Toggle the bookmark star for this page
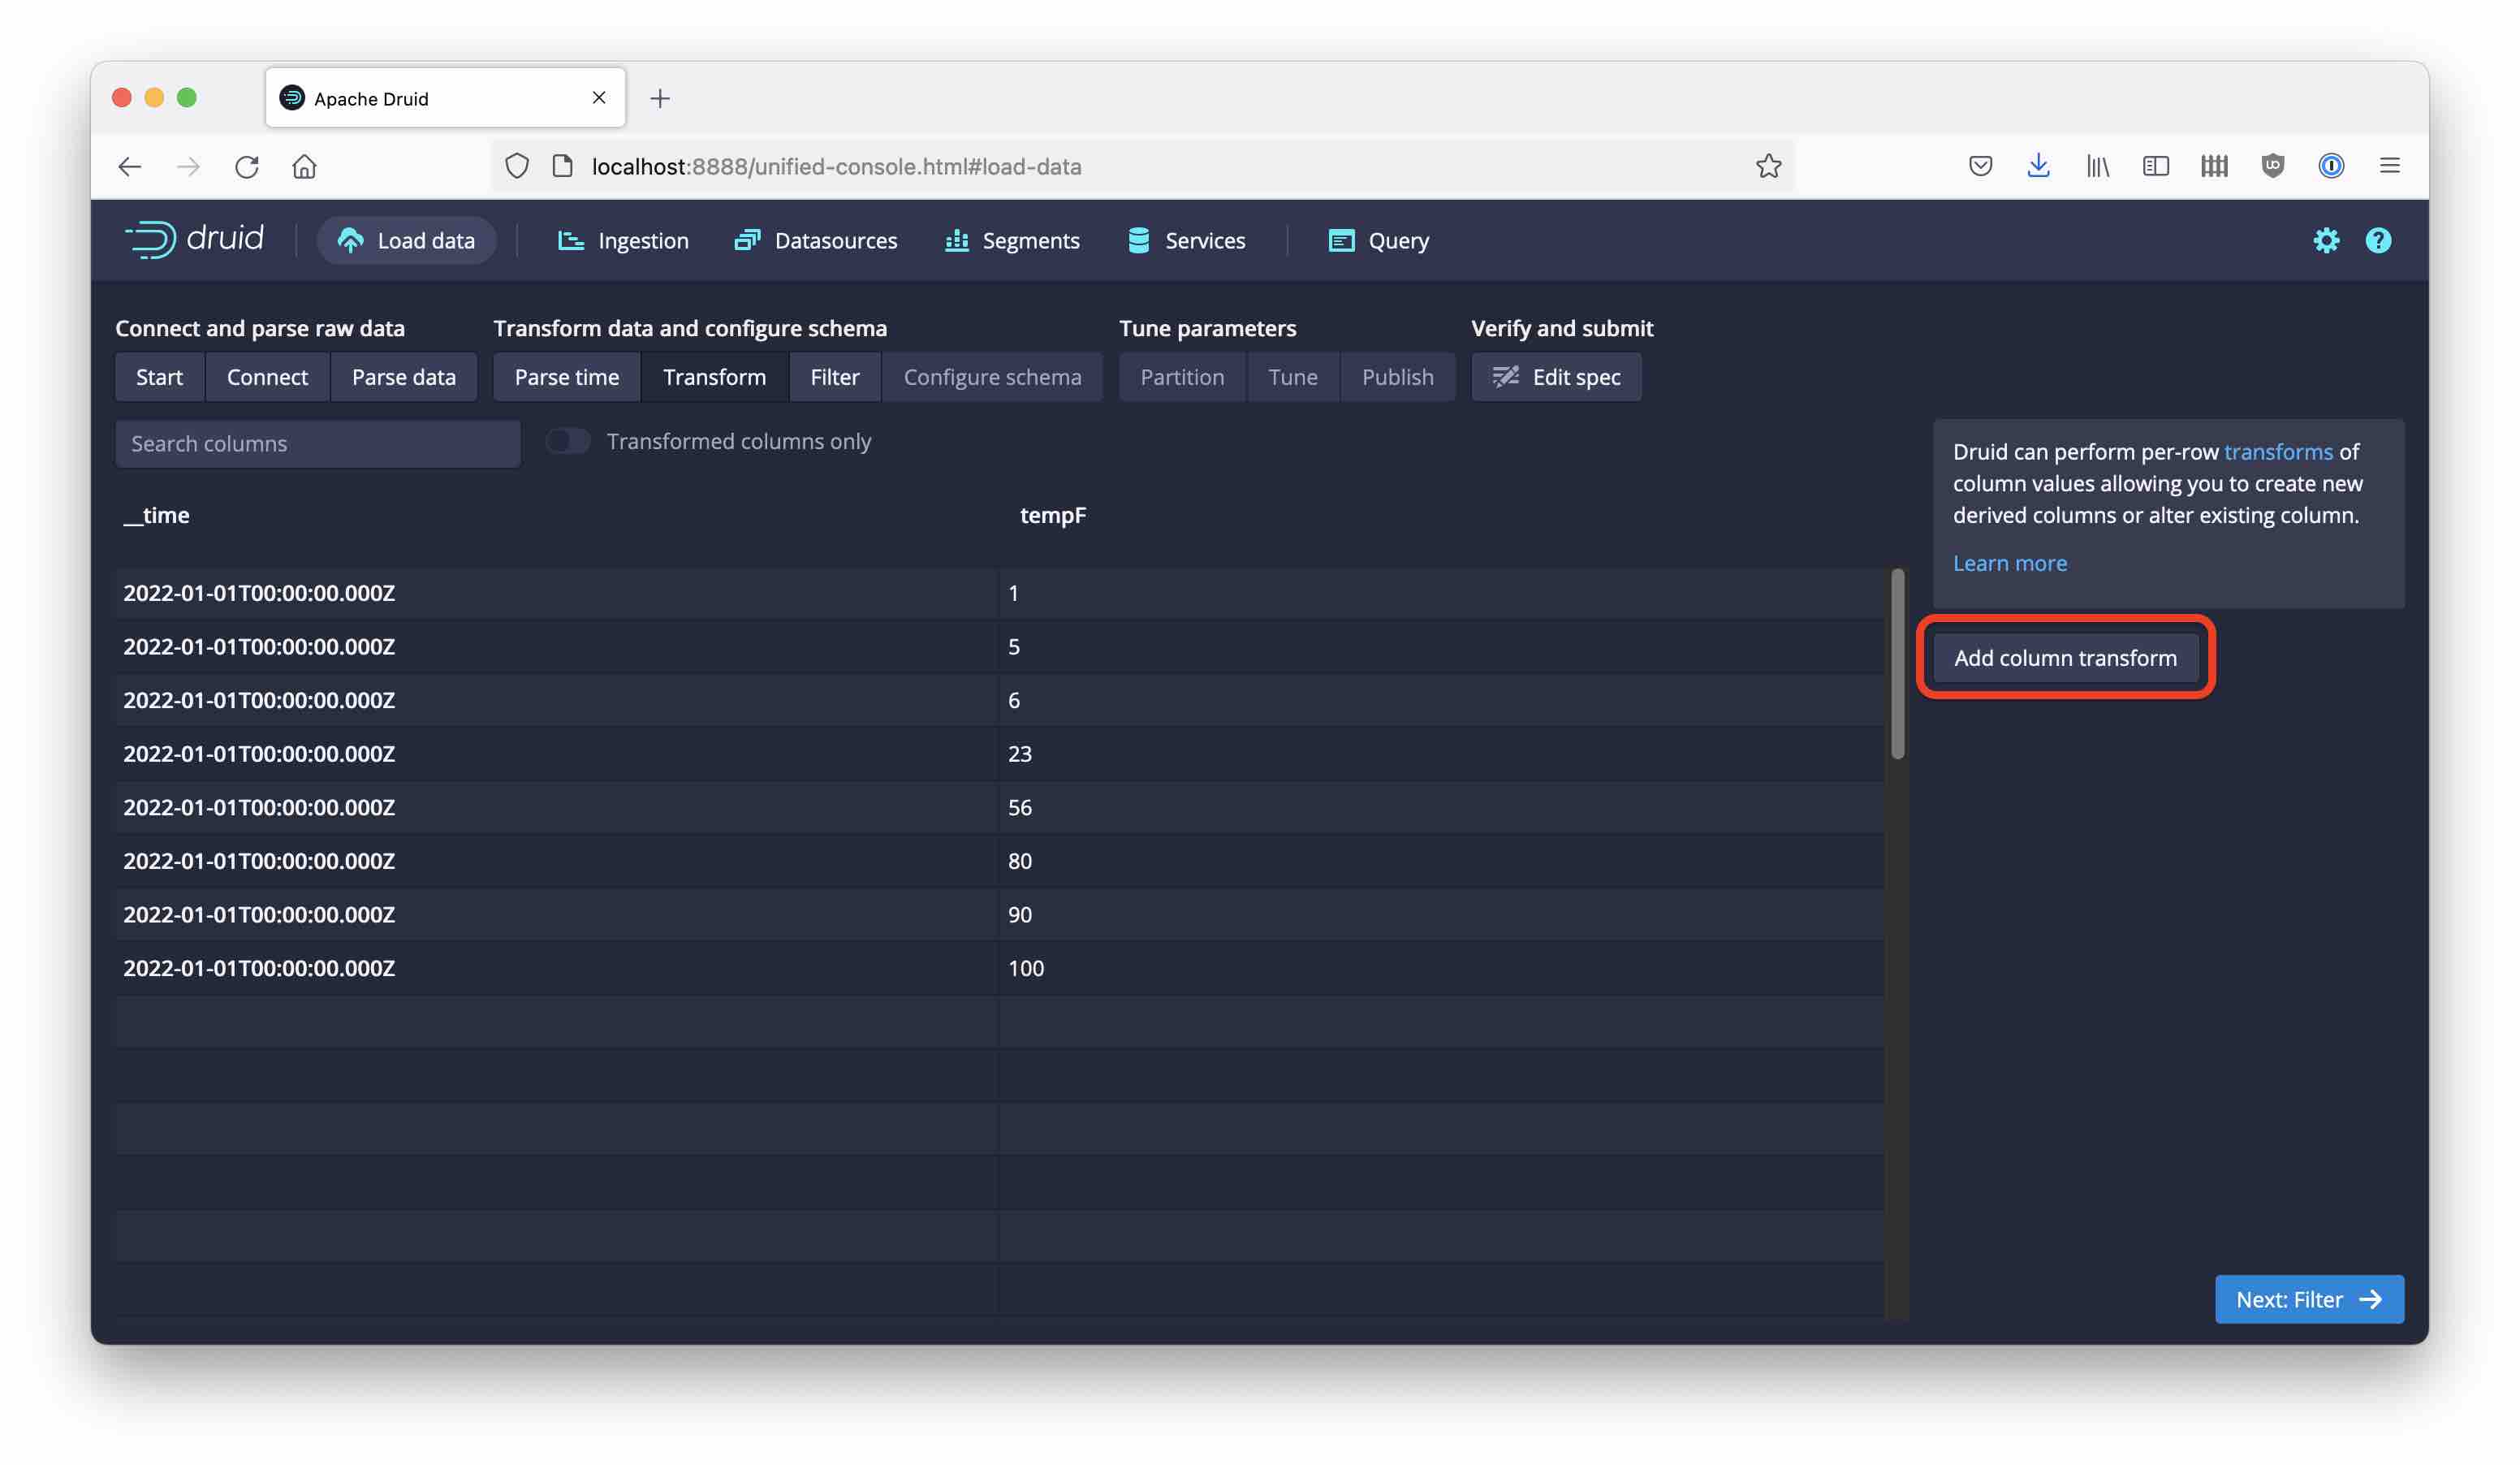Image resolution: width=2520 pixels, height=1465 pixels. pyautogui.click(x=1769, y=166)
